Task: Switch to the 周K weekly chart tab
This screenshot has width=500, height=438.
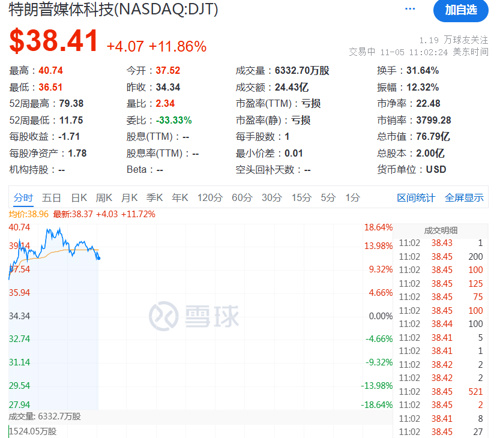Action: pos(104,198)
